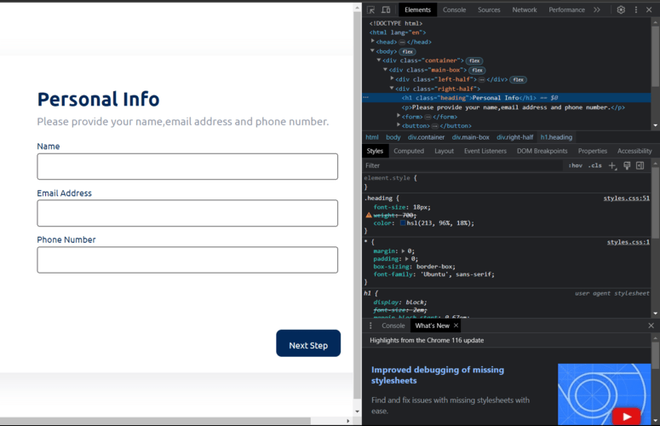The width and height of the screenshot is (660, 426).
Task: Collapse the div right-half node
Action: coord(392,88)
